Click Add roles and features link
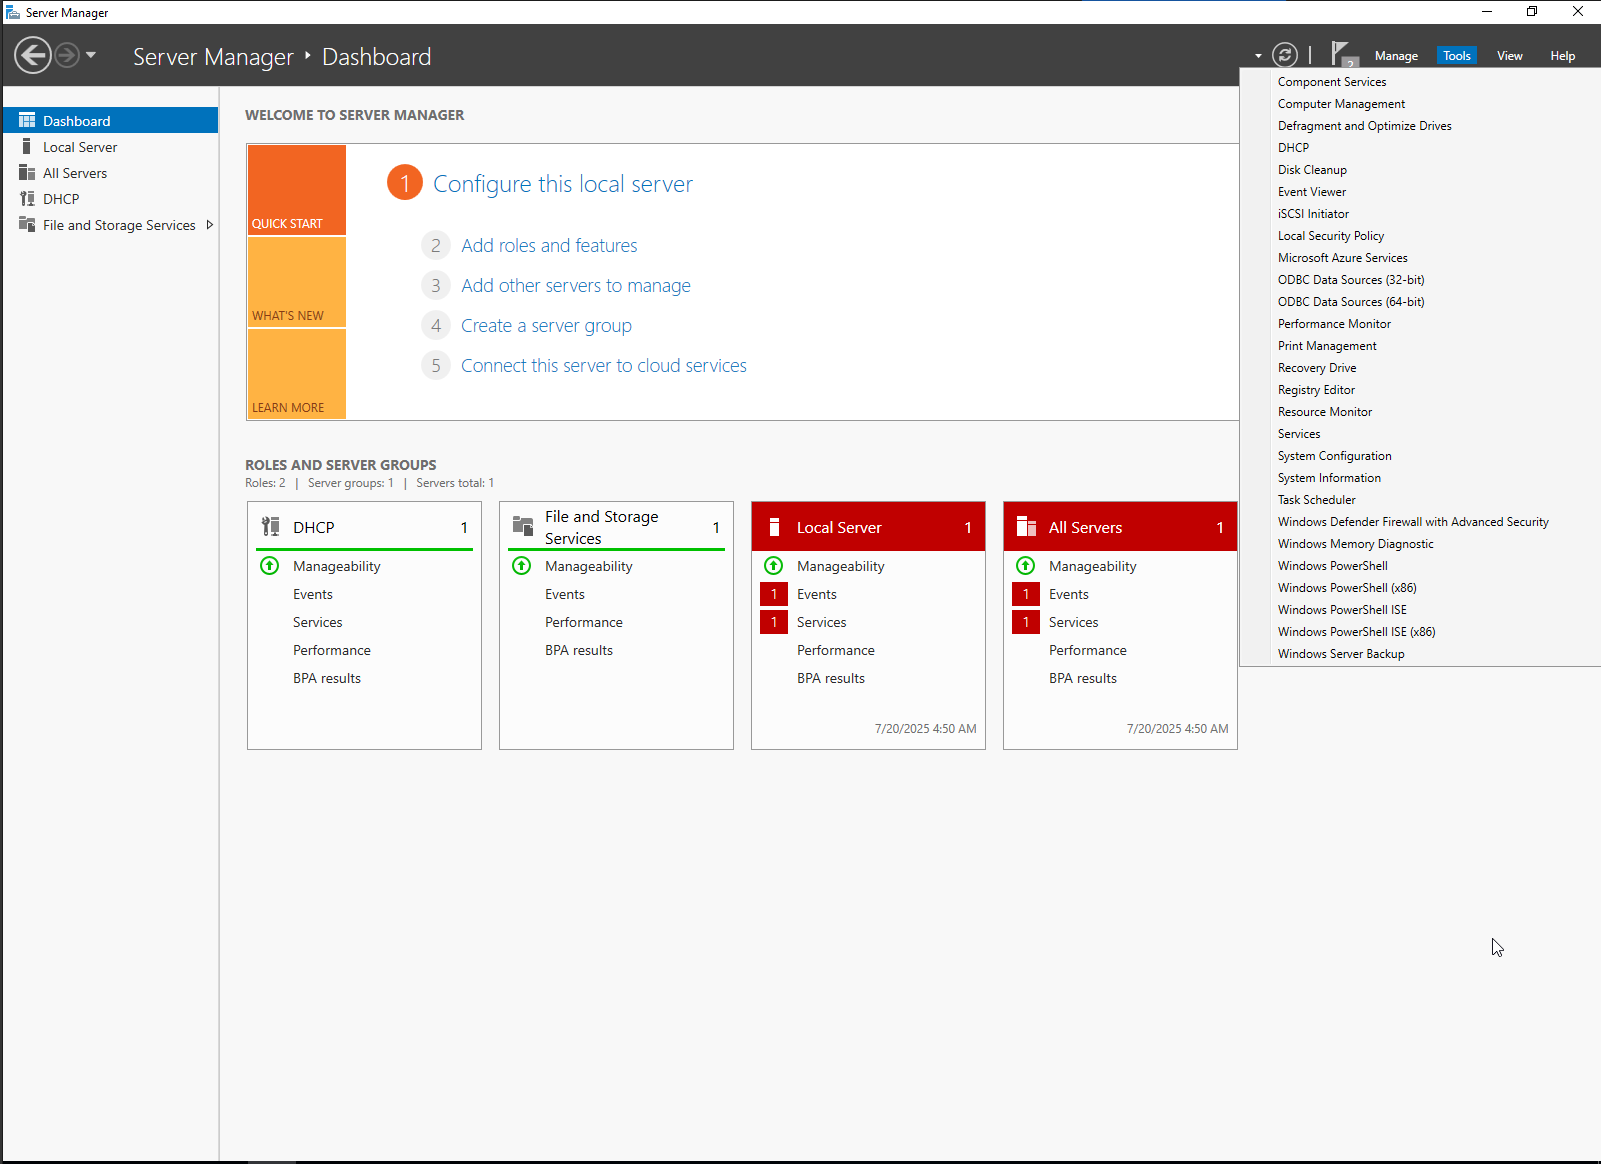This screenshot has width=1601, height=1164. click(549, 246)
